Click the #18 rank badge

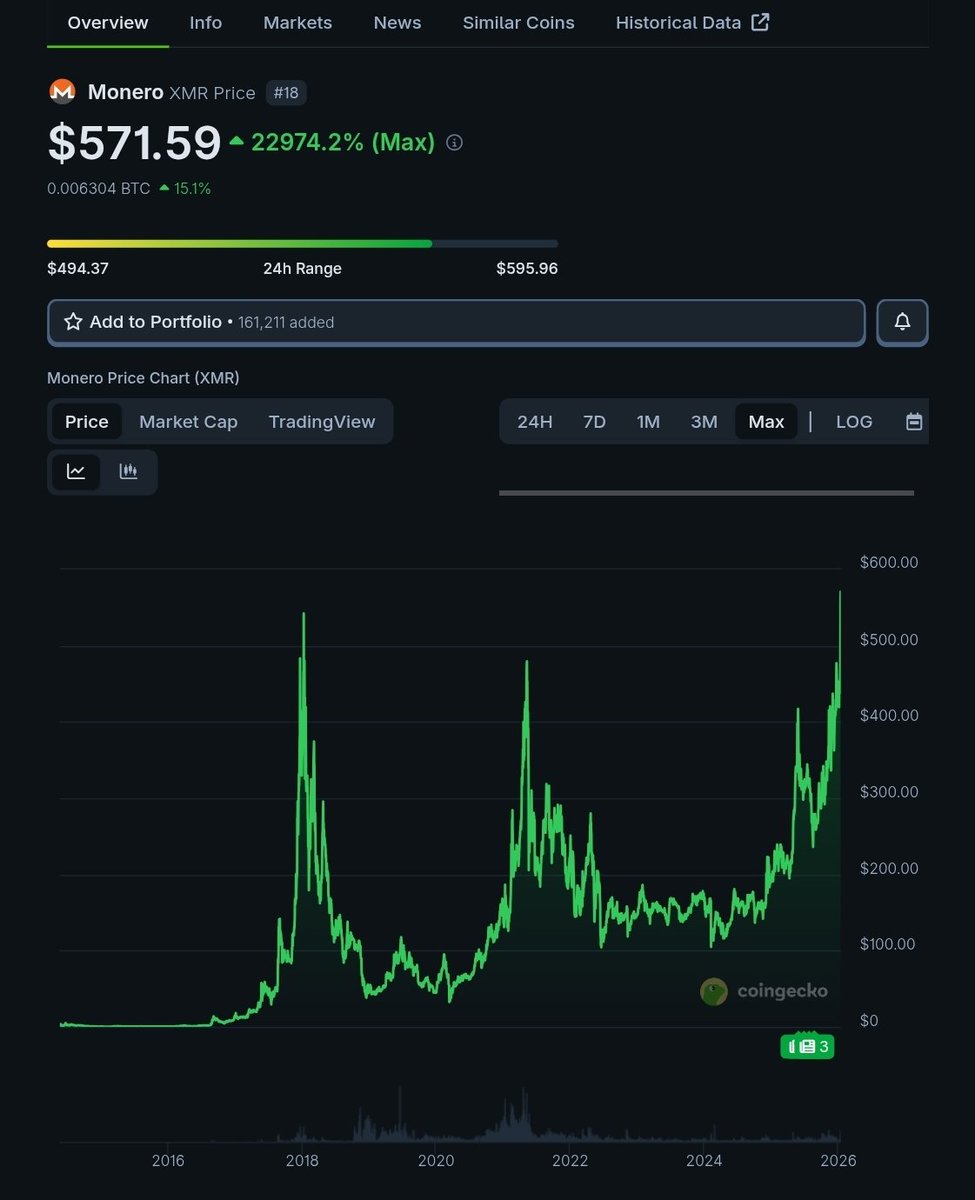click(x=286, y=93)
